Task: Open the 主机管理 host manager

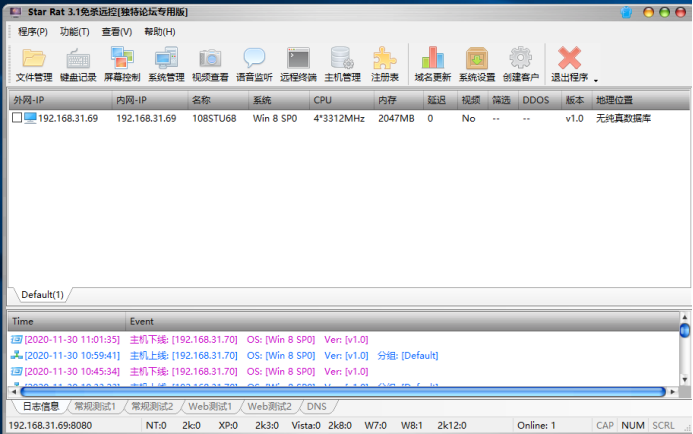Action: (343, 65)
